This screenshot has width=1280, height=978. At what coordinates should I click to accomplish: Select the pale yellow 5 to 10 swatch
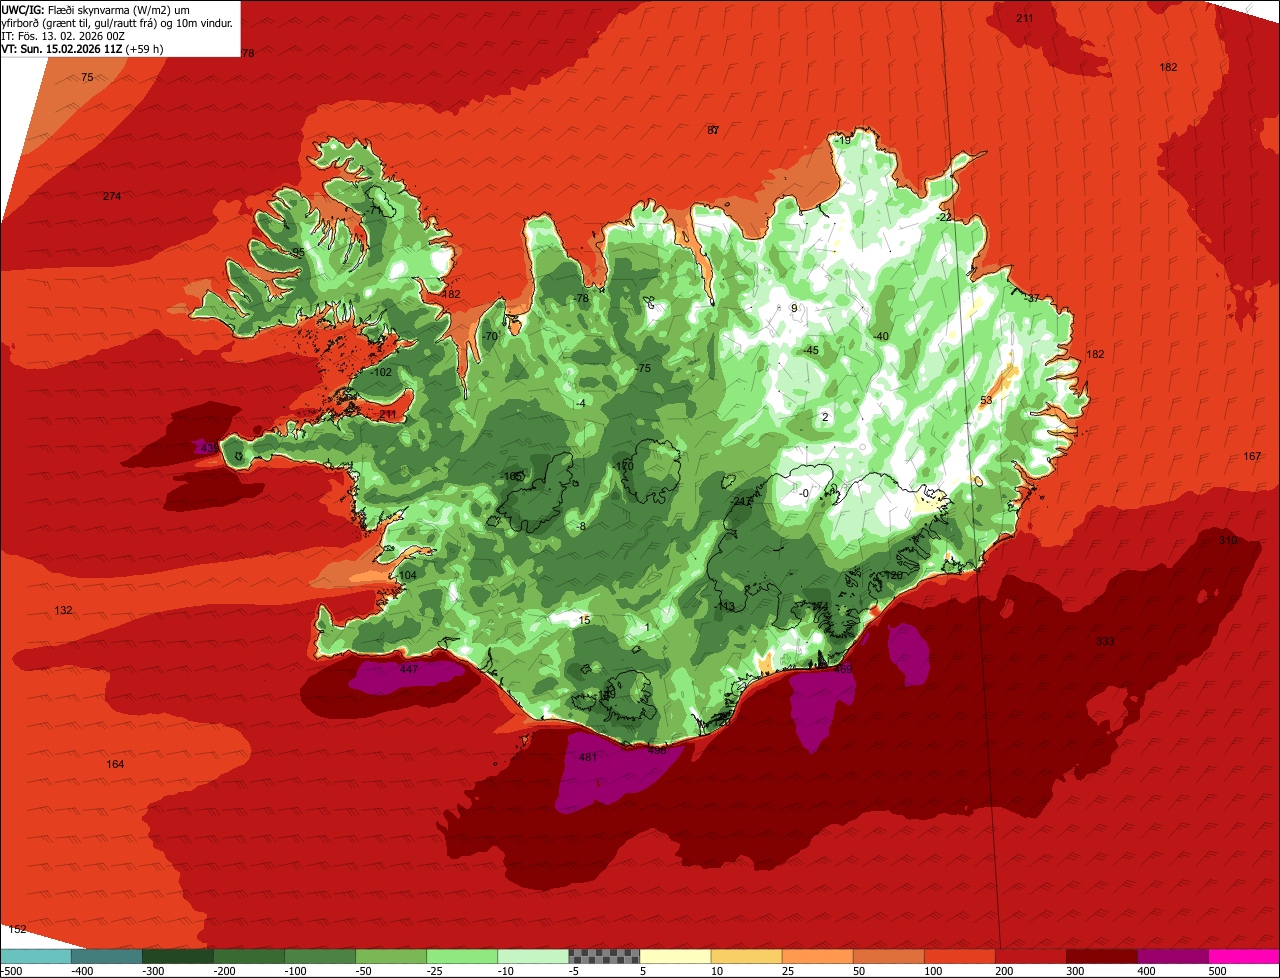(675, 956)
